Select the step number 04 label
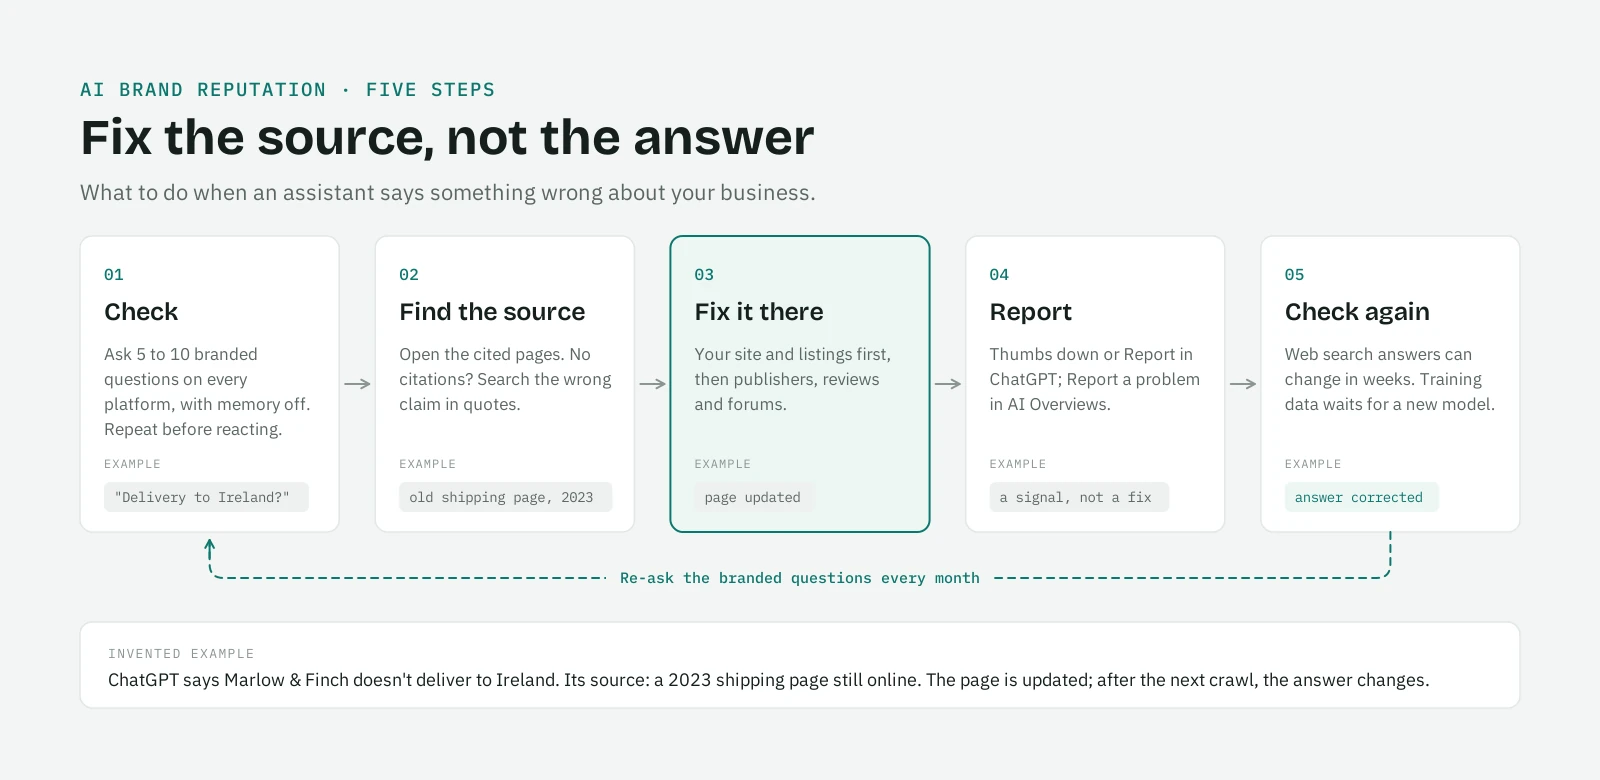This screenshot has height=780, width=1600. 999,274
